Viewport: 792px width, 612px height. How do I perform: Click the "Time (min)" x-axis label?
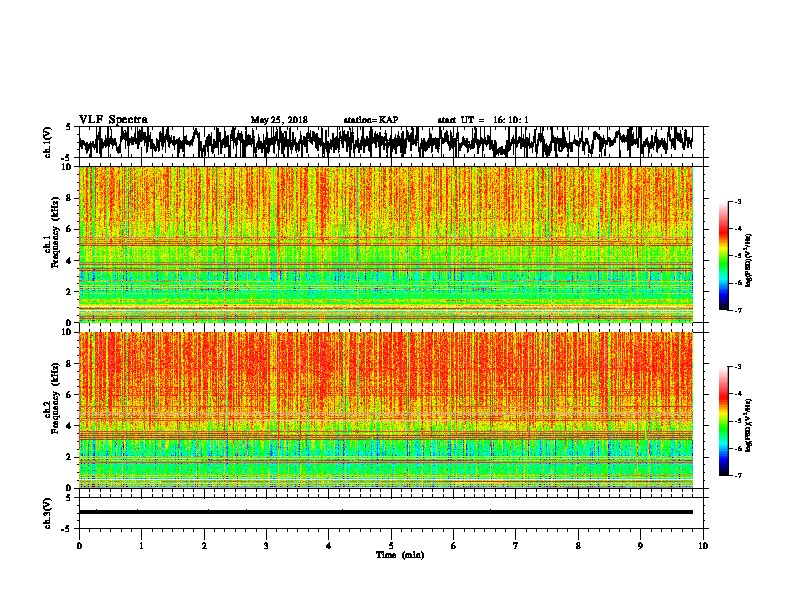pyautogui.click(x=400, y=555)
